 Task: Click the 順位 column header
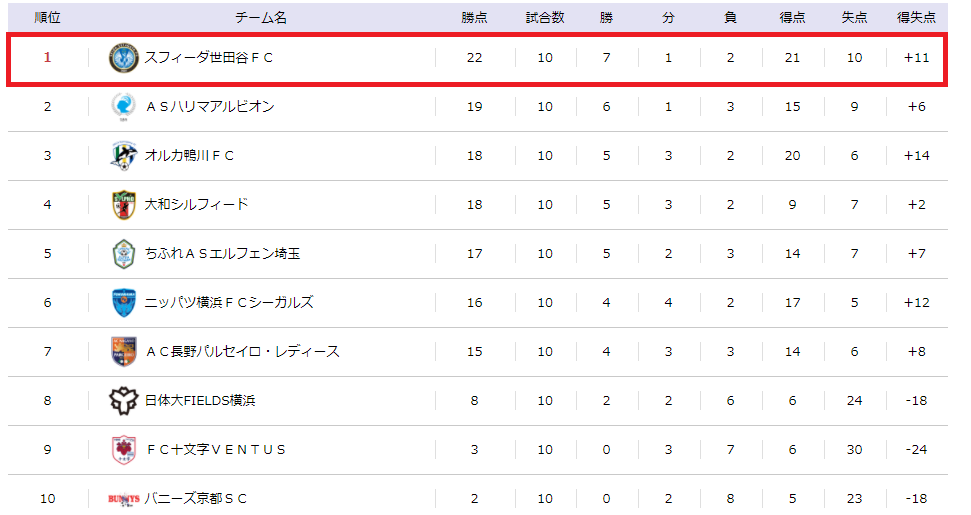[x=47, y=18]
